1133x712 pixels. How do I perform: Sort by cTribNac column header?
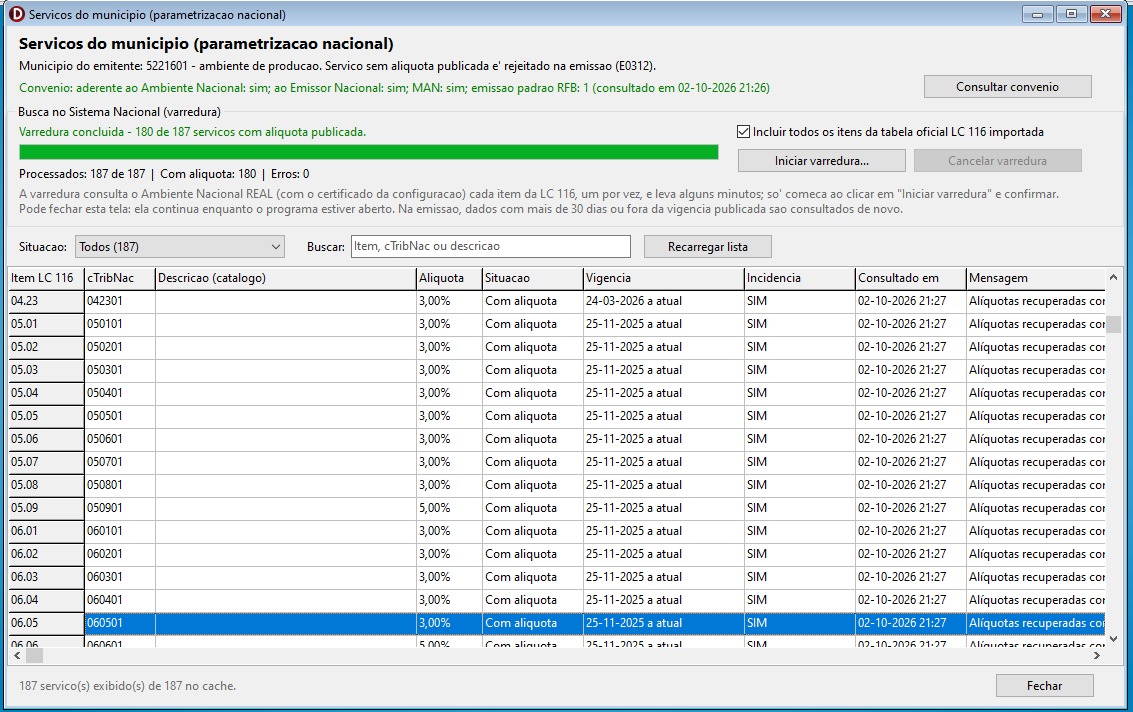click(x=119, y=278)
